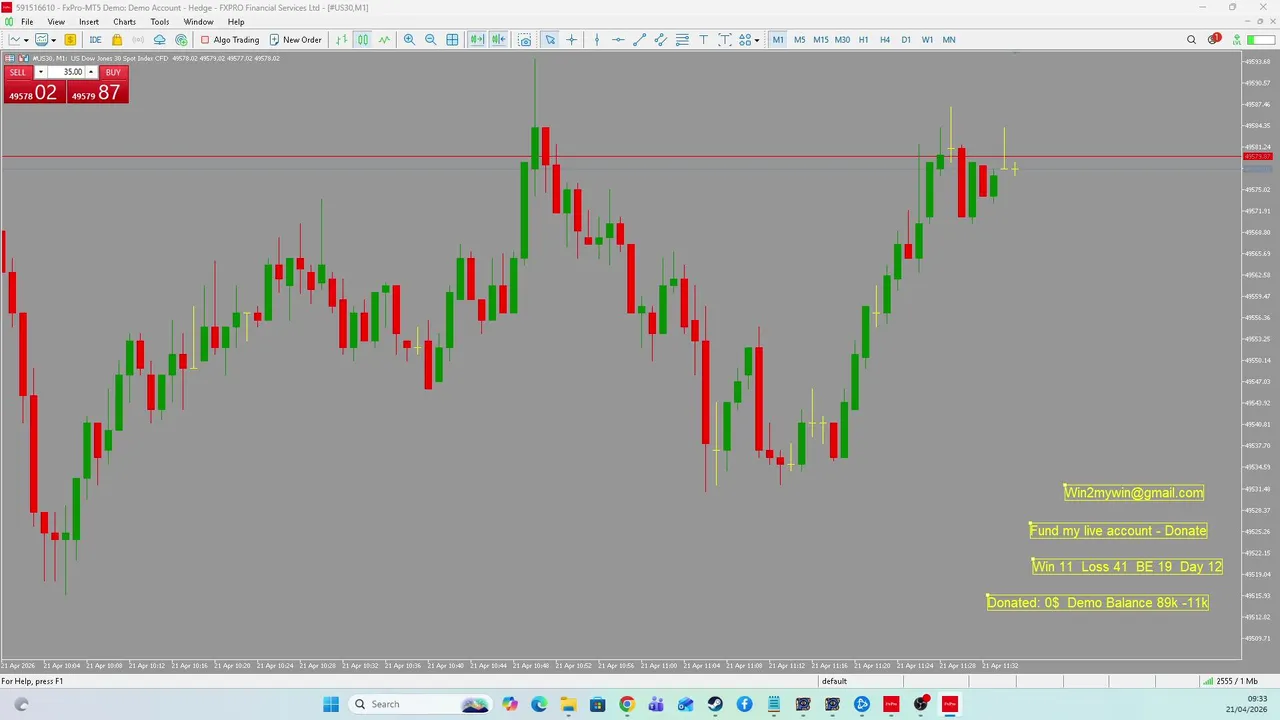Open Google Chrome from the taskbar
The image size is (1280, 720).
point(626,704)
